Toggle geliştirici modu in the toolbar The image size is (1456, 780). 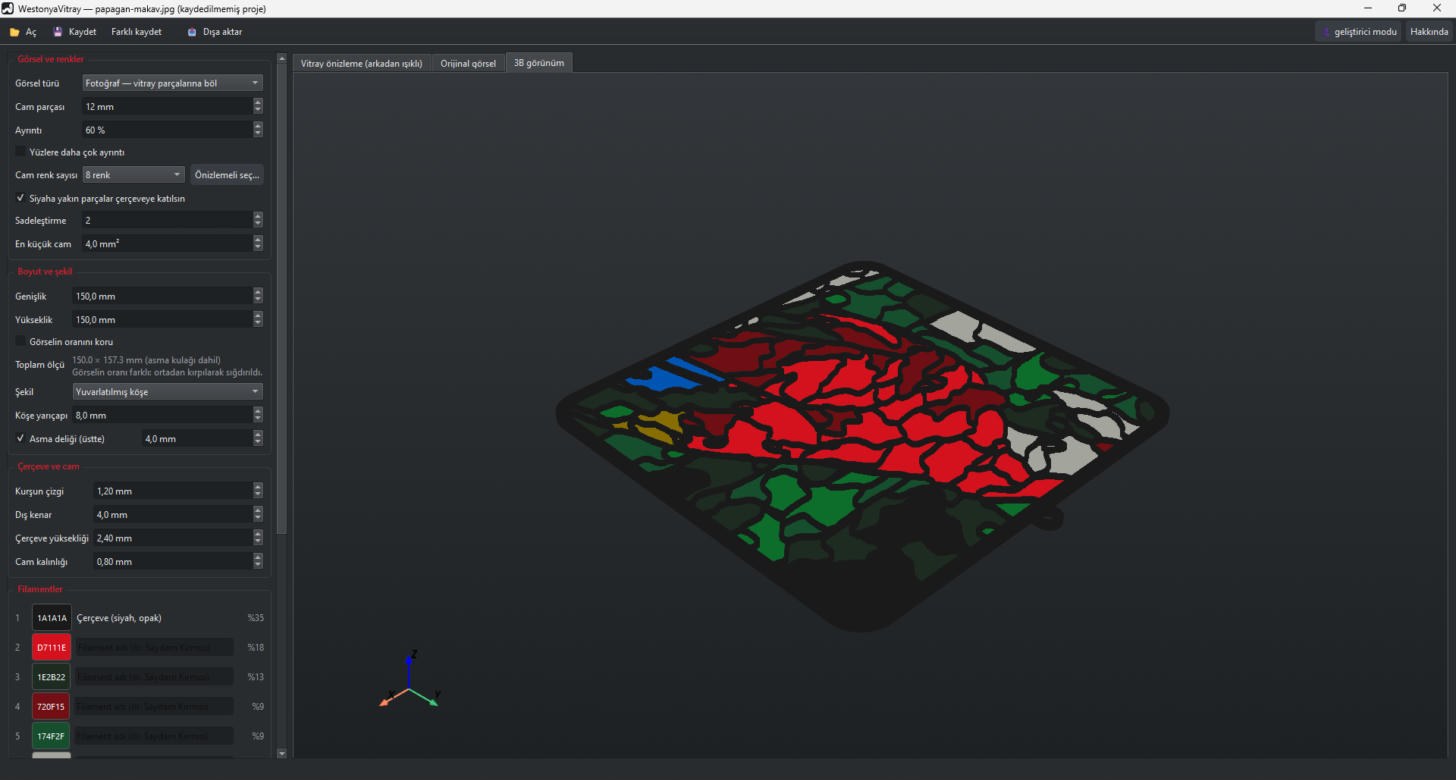pyautogui.click(x=1359, y=32)
